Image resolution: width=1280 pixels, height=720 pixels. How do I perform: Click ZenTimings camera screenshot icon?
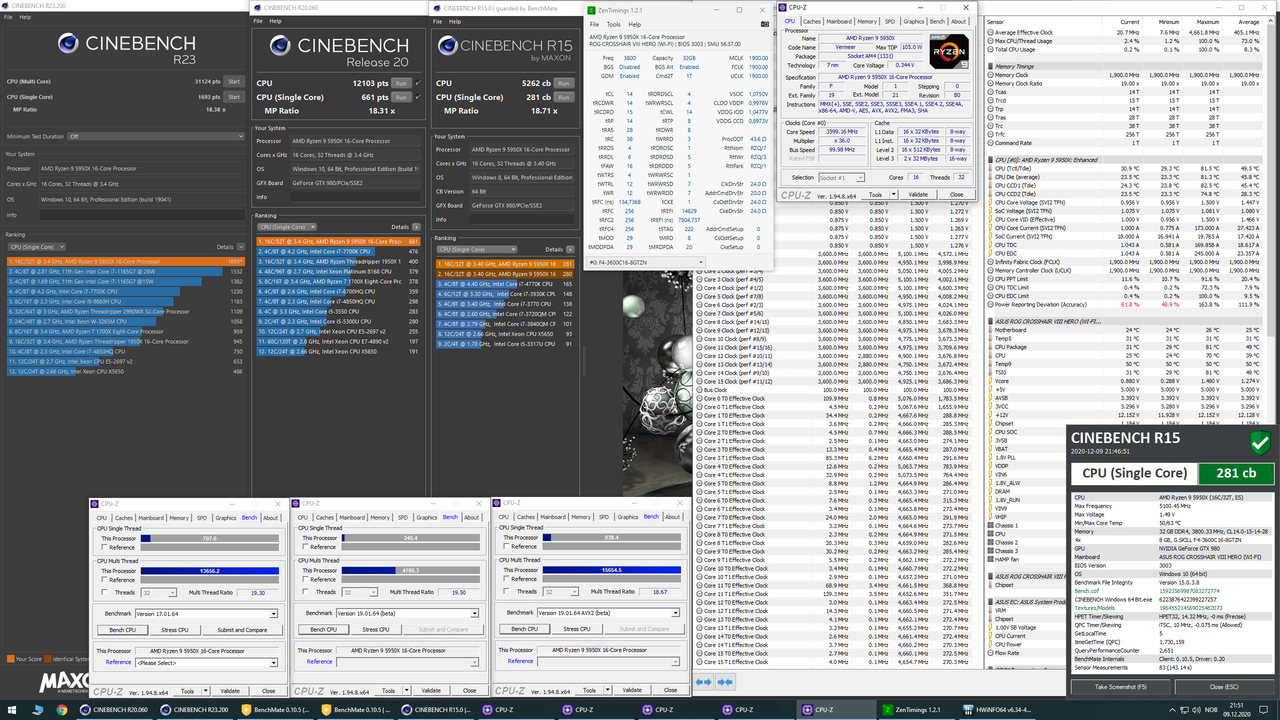coord(765,23)
